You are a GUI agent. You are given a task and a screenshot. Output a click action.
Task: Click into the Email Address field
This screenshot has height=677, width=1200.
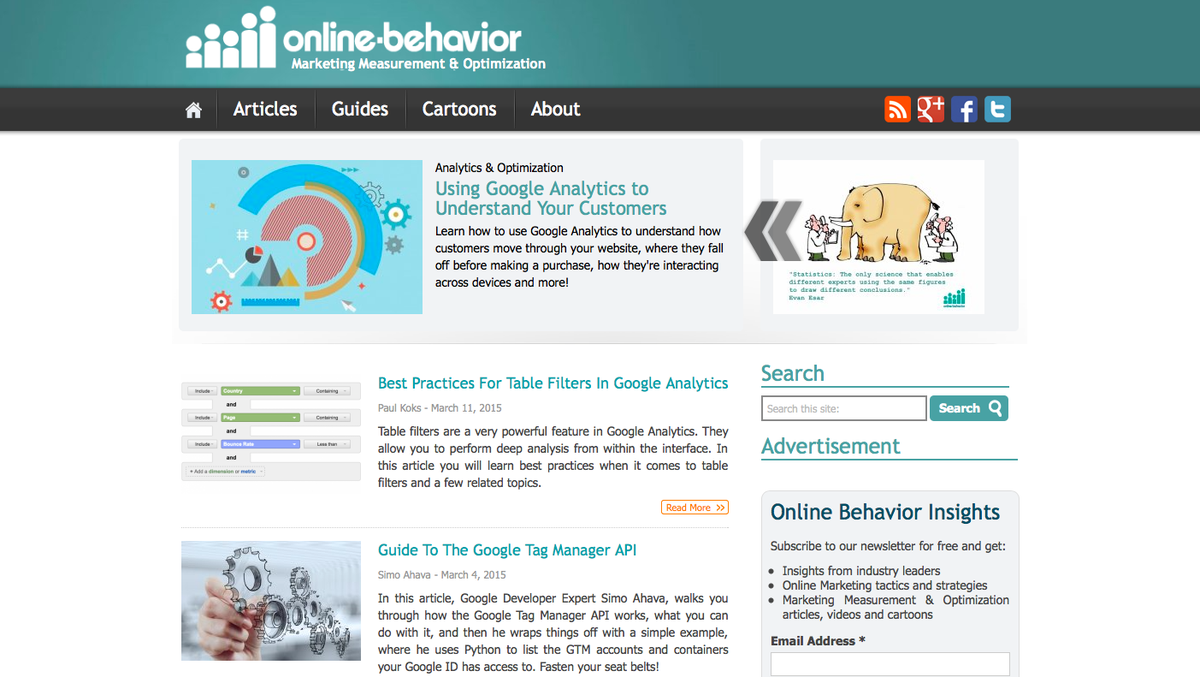(890, 665)
